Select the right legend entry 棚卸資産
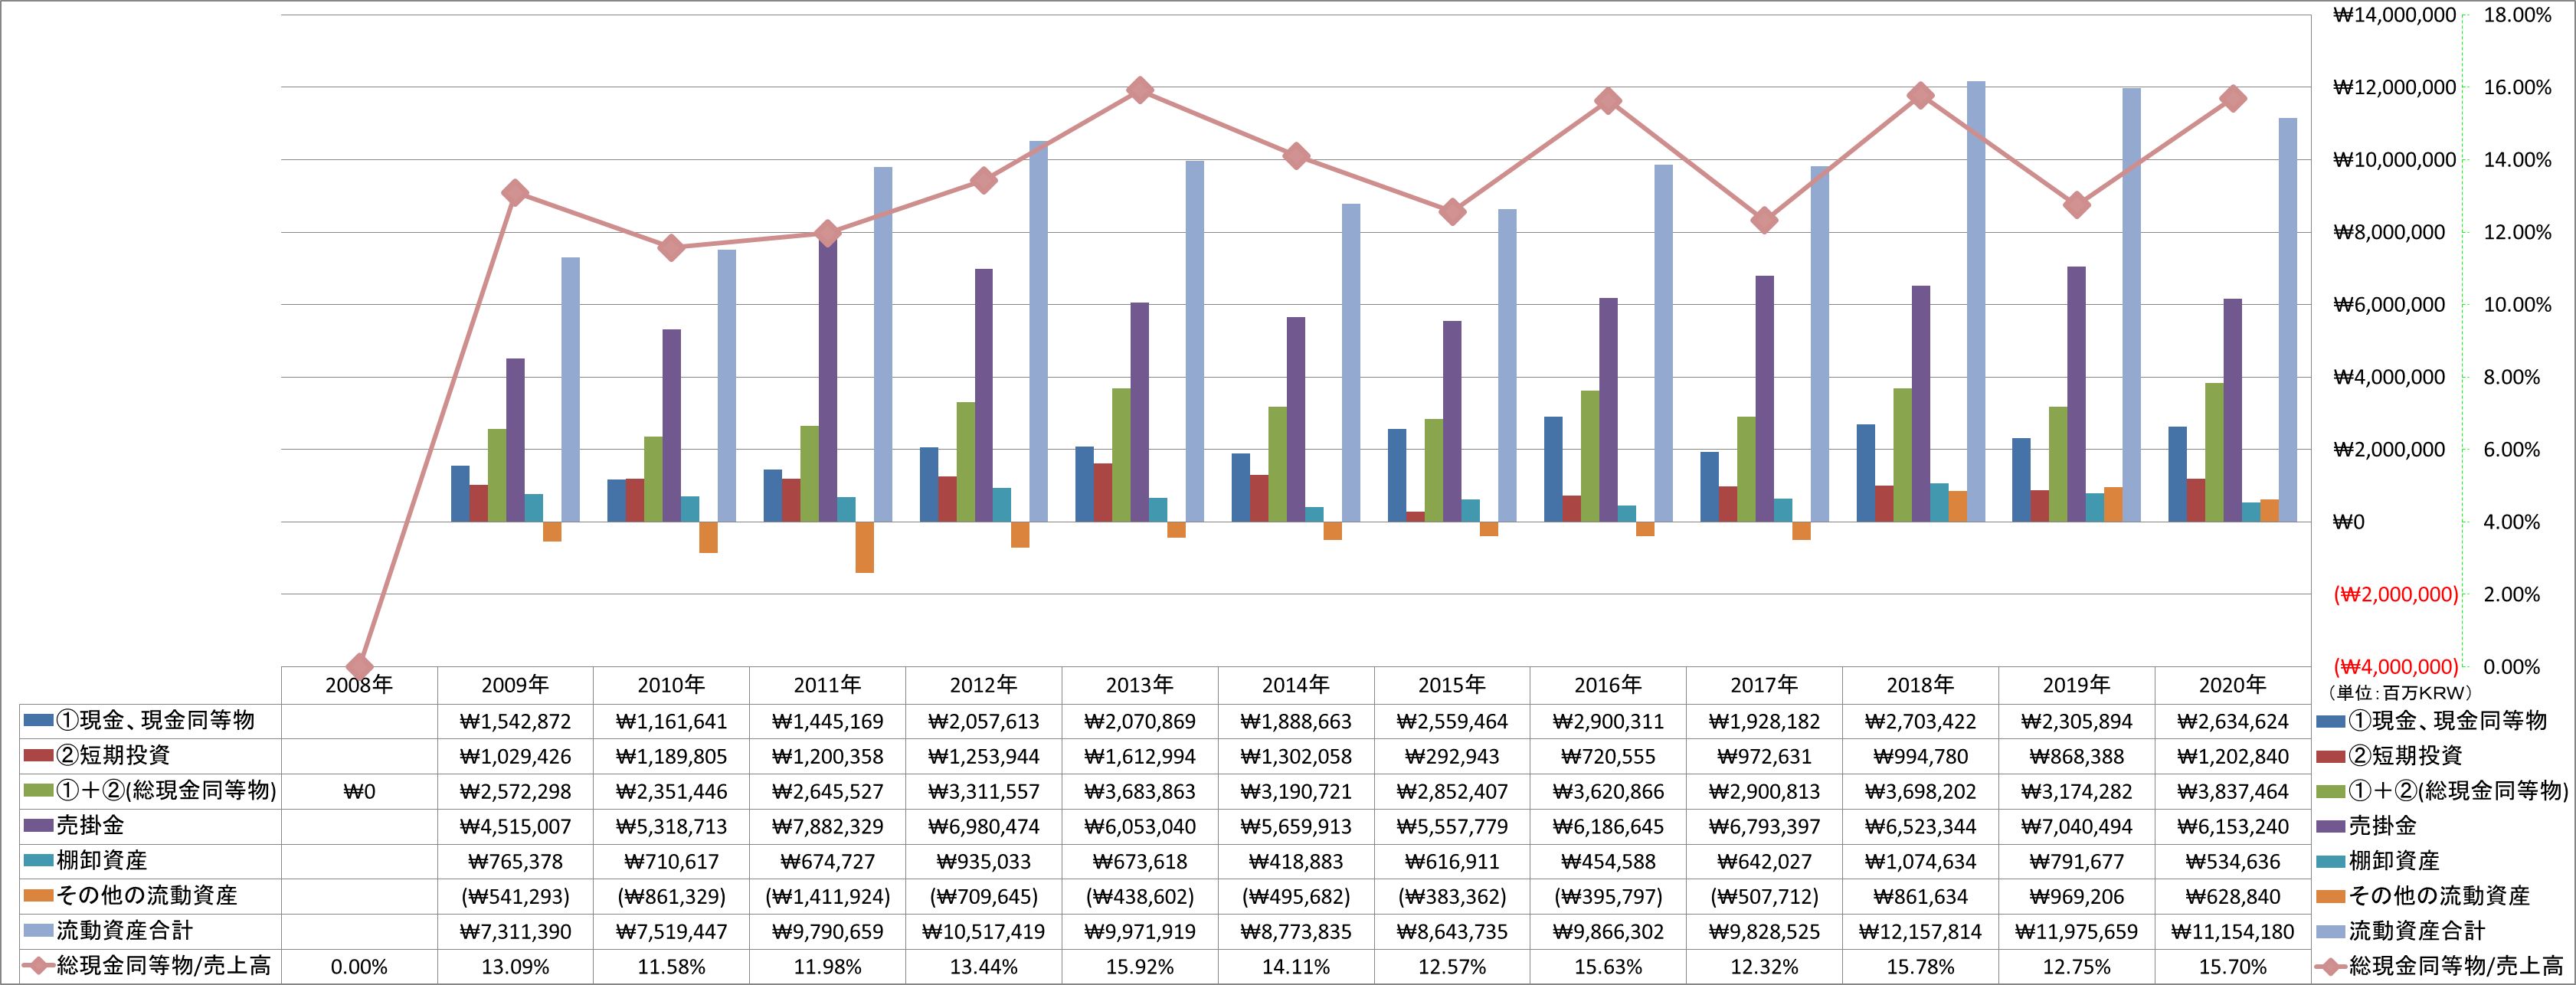The height and width of the screenshot is (985, 2576). point(2378,860)
